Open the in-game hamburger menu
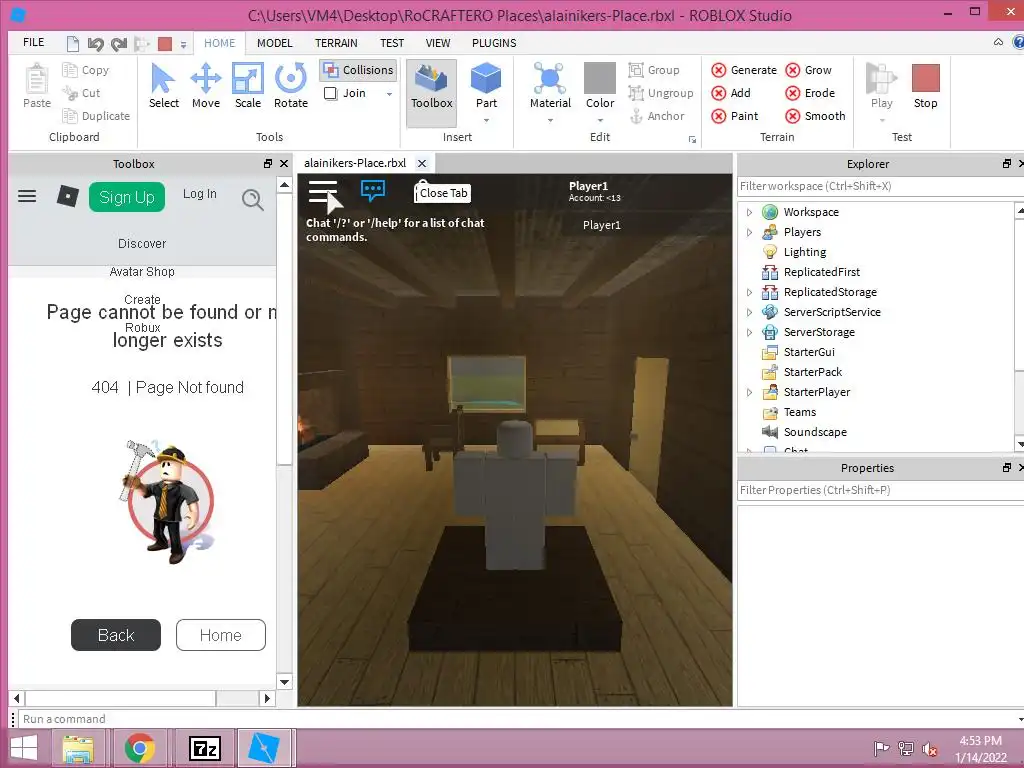 [323, 191]
